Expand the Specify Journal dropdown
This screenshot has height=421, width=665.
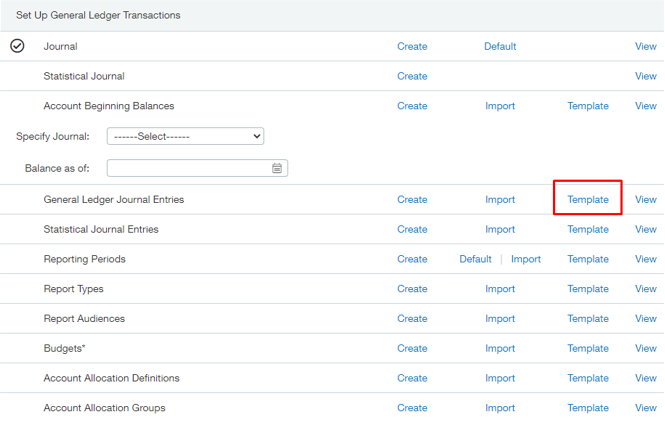[185, 136]
